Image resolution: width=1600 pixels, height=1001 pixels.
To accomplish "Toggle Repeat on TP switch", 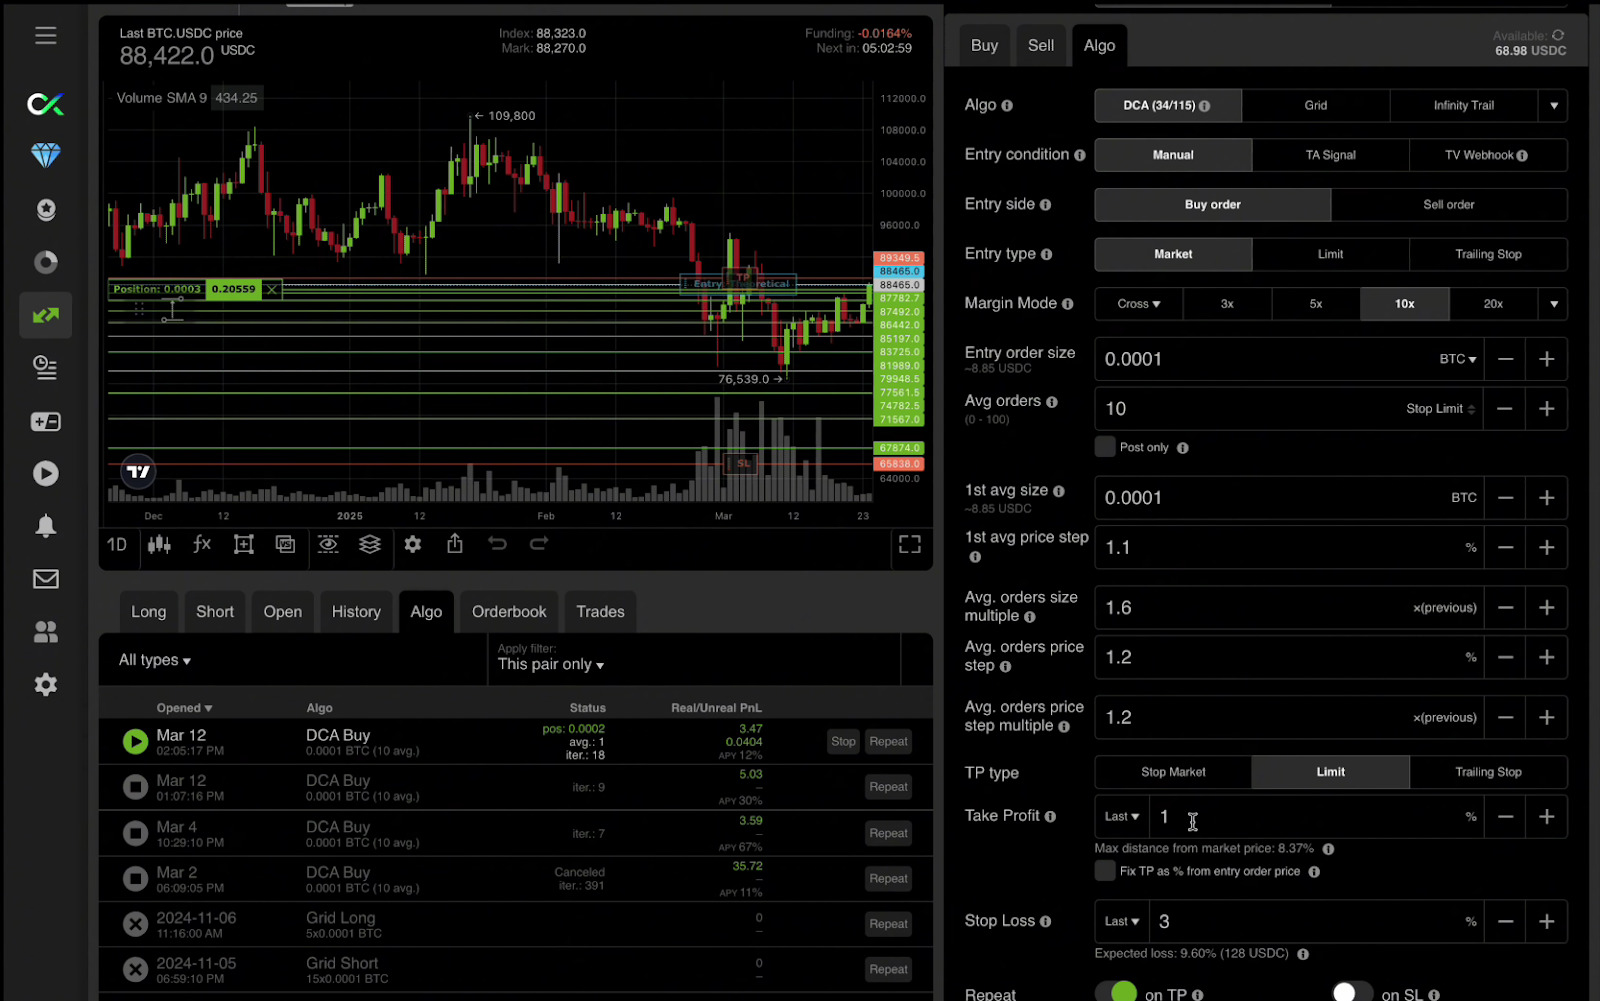I will [1117, 992].
